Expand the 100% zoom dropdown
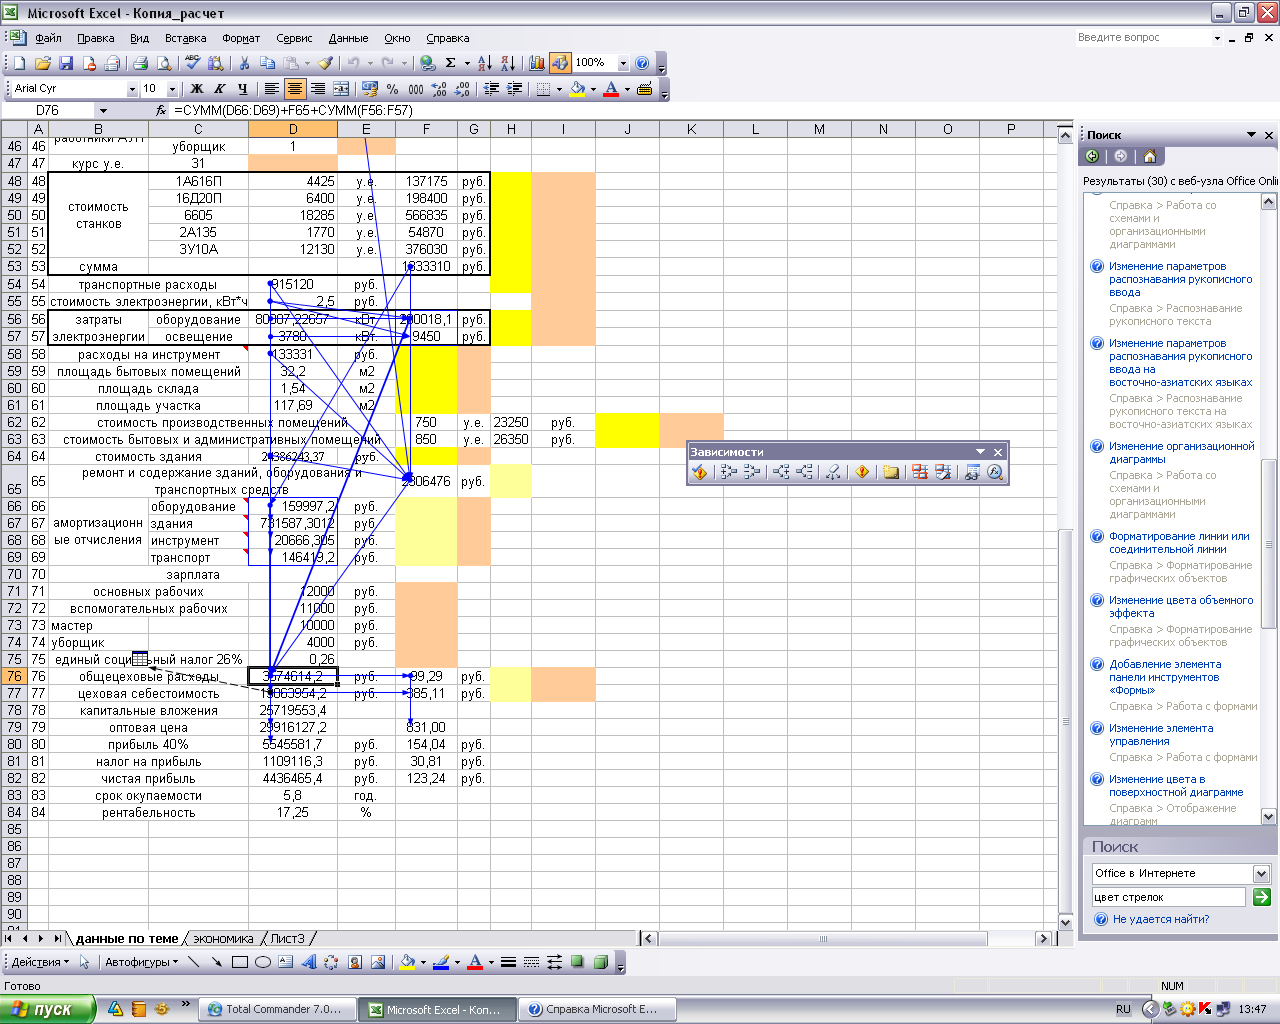The width and height of the screenshot is (1280, 1024). click(x=623, y=63)
